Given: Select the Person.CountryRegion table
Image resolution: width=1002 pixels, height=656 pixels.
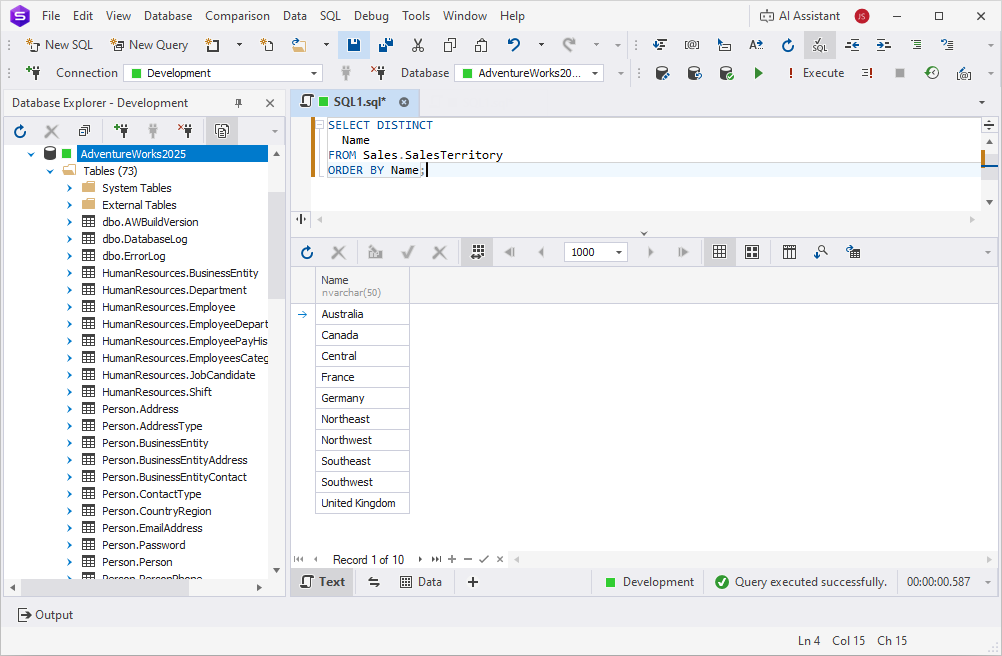Looking at the screenshot, I should tap(157, 511).
